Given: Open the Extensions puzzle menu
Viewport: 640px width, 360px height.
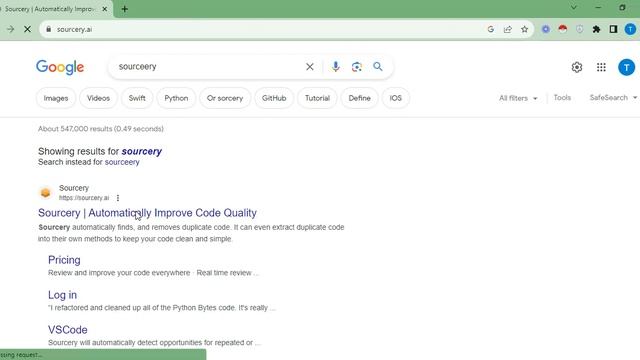Looking at the screenshot, I should pyautogui.click(x=596, y=29).
